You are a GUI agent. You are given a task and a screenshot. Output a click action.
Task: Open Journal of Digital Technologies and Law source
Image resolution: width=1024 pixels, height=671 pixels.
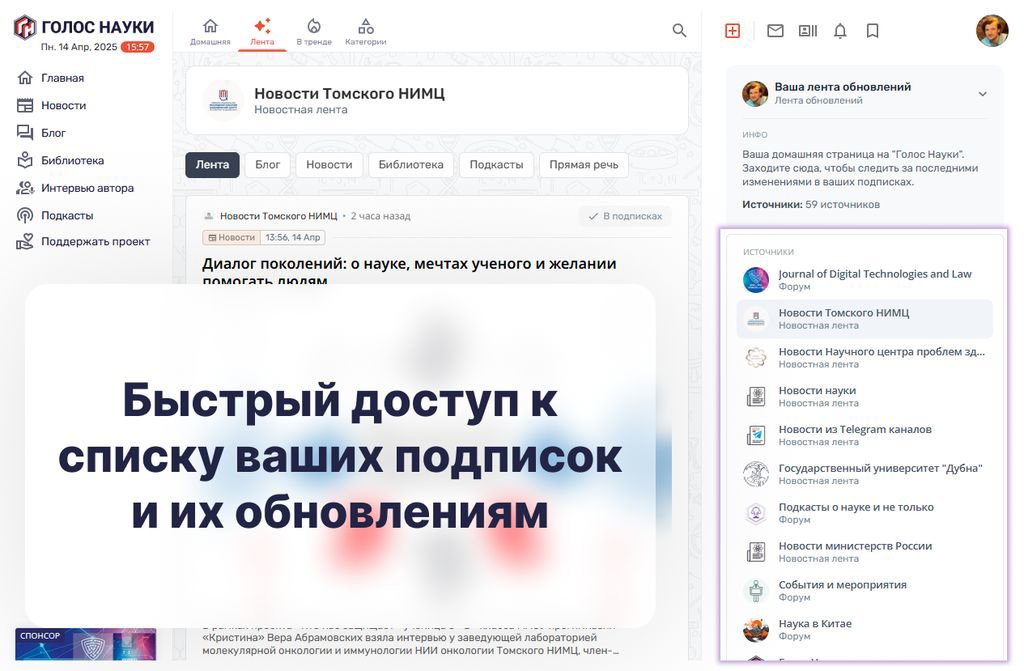[865, 280]
